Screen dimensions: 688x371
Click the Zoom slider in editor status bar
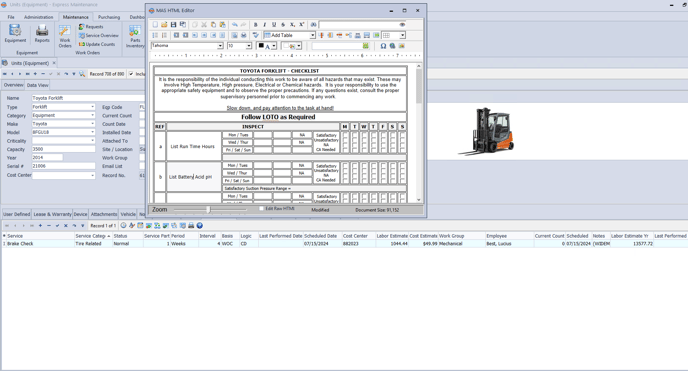coord(209,210)
